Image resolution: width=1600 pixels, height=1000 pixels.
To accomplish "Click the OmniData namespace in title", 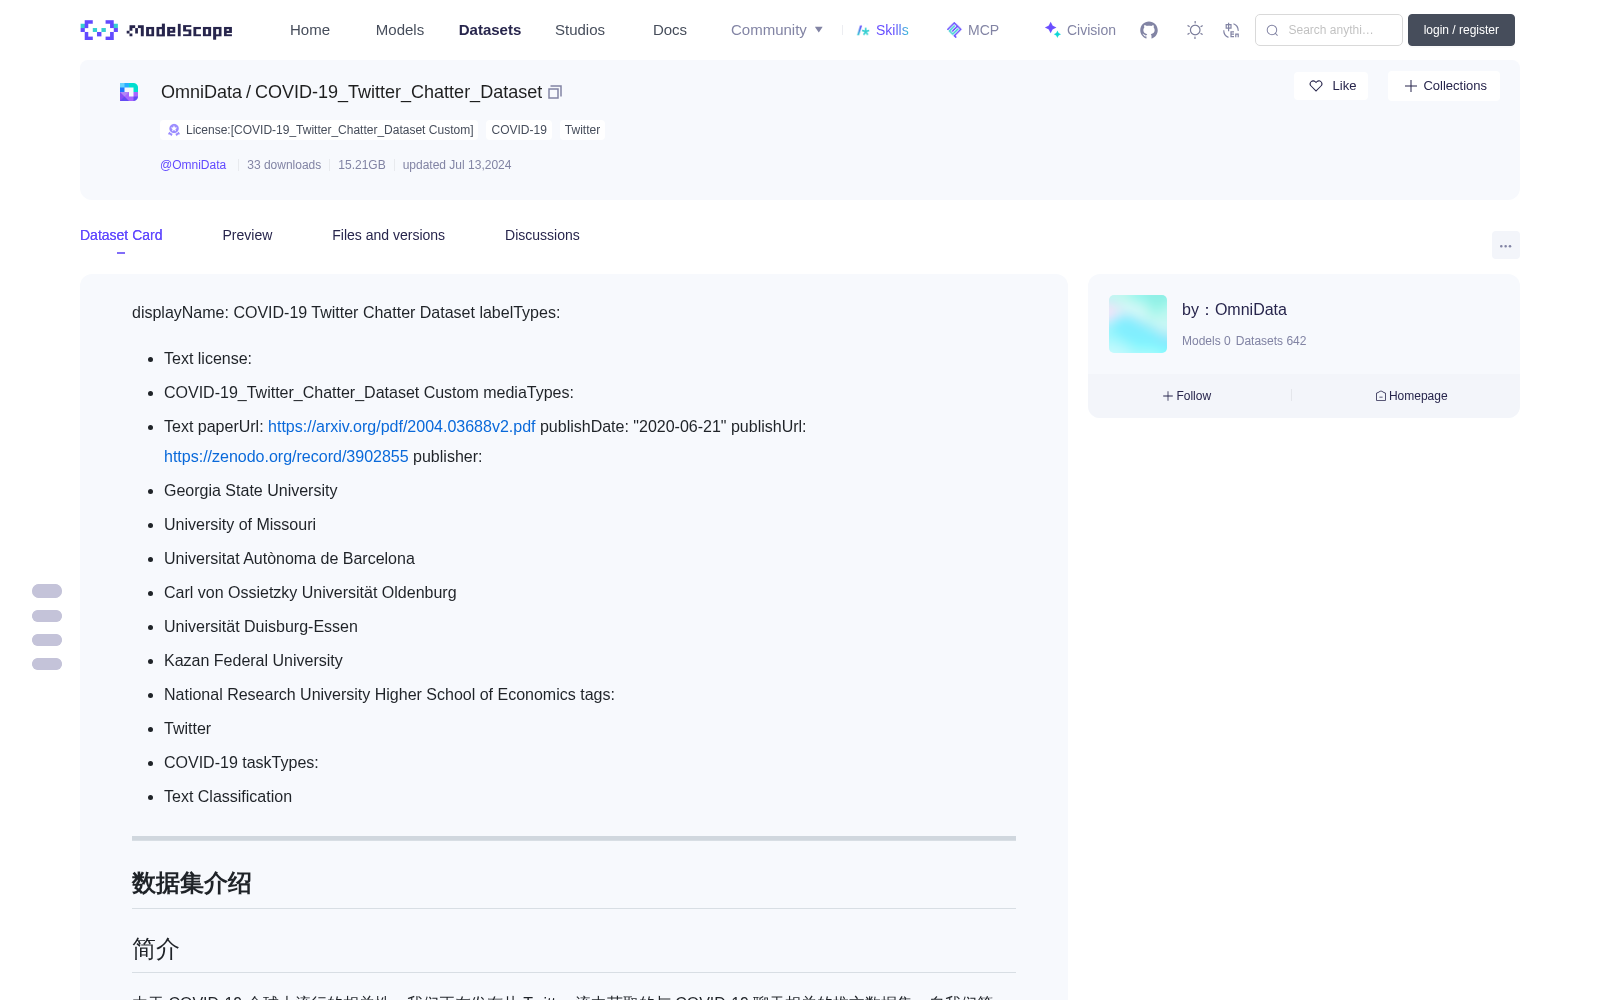I will [x=201, y=92].
